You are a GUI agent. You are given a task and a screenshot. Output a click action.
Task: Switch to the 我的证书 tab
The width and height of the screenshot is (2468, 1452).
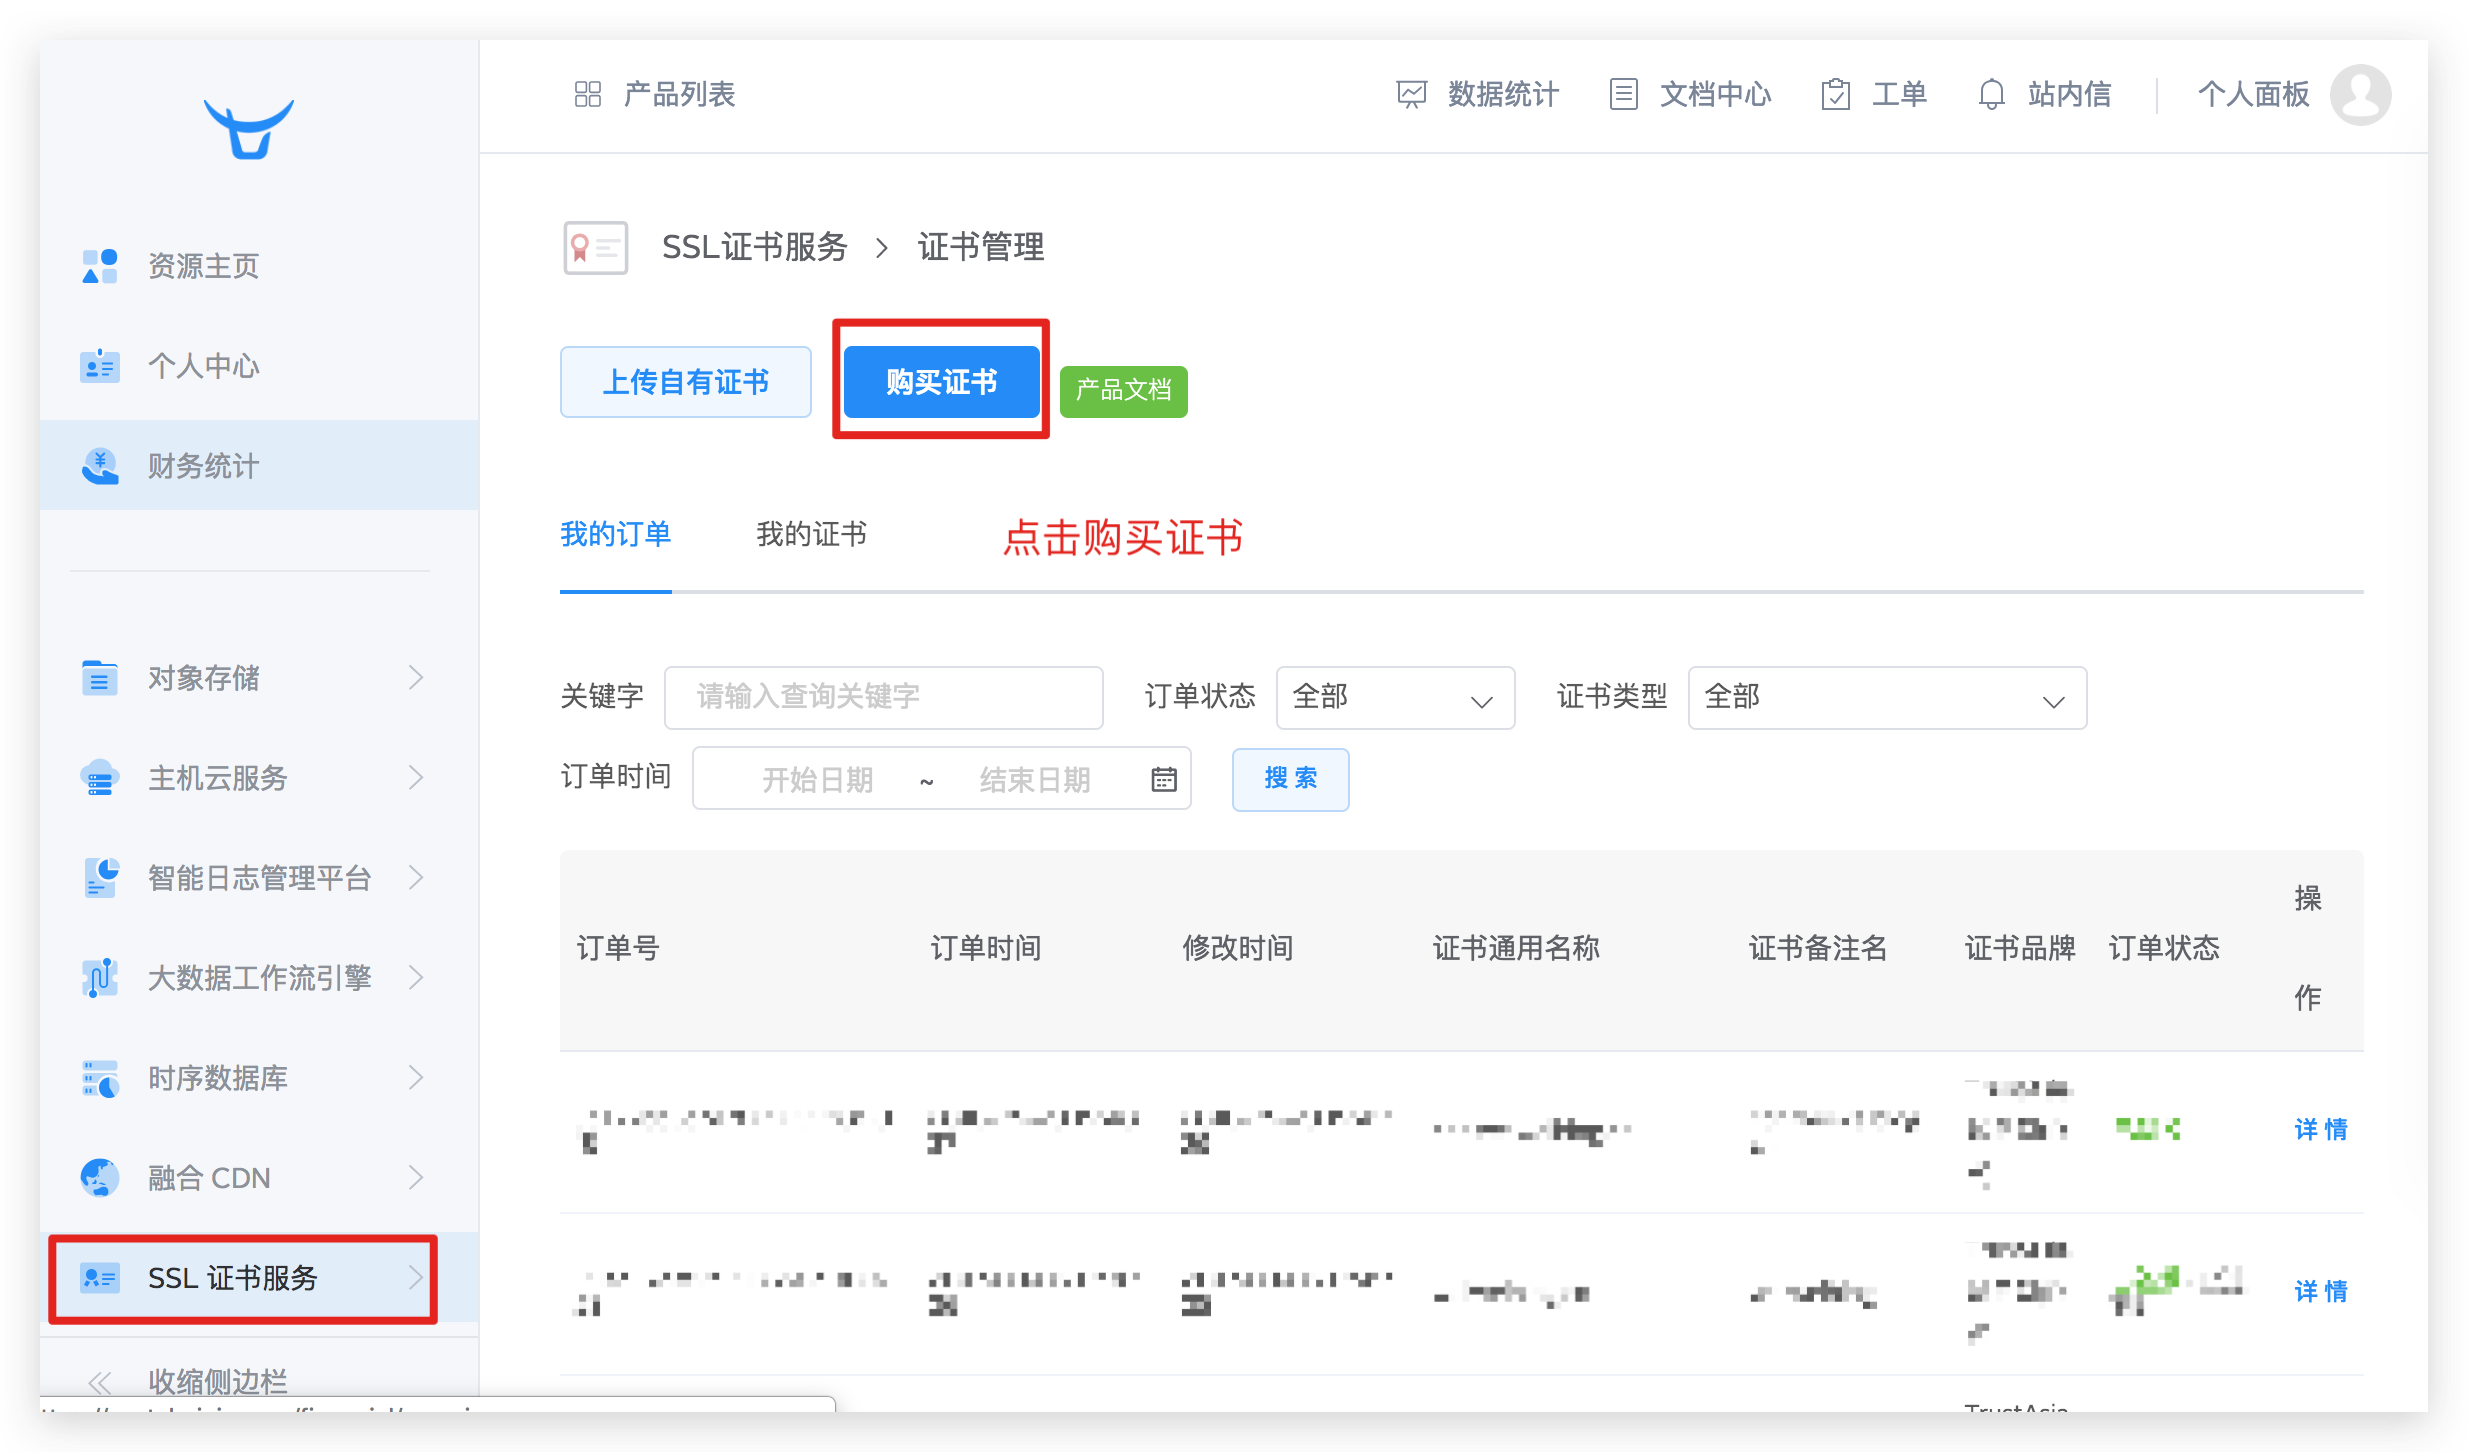tap(811, 534)
